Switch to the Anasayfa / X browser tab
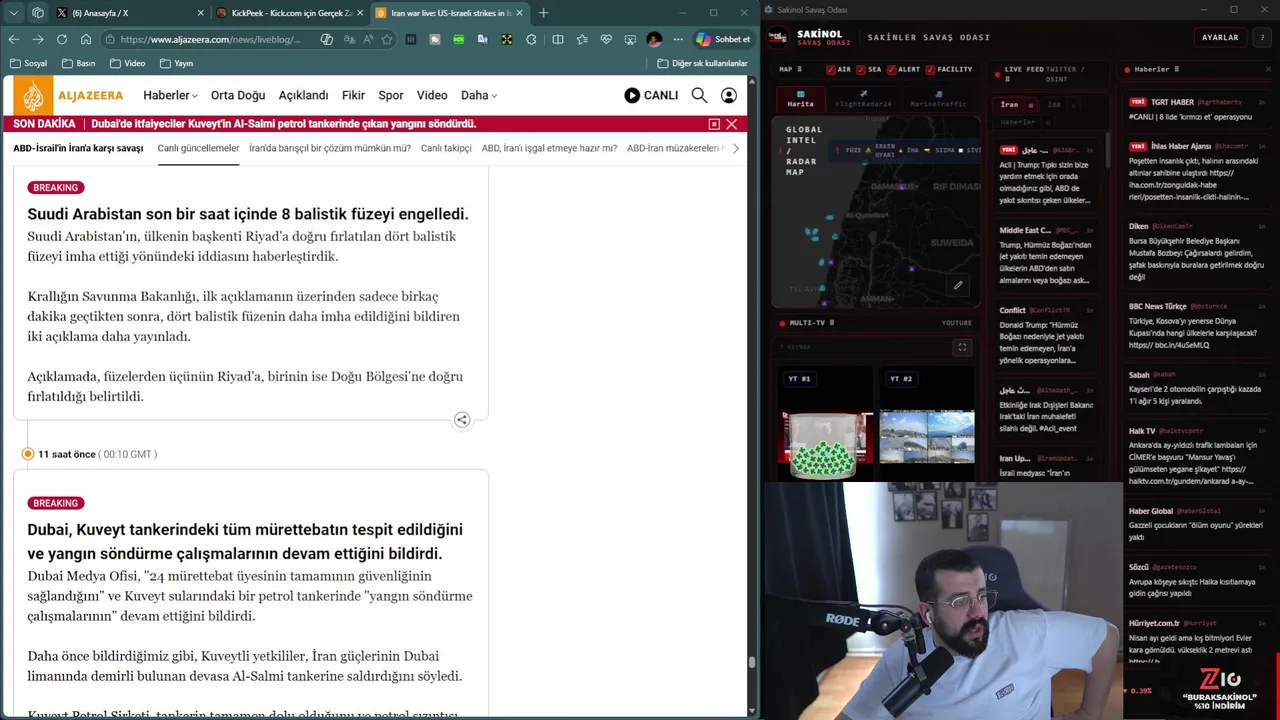 tap(128, 13)
